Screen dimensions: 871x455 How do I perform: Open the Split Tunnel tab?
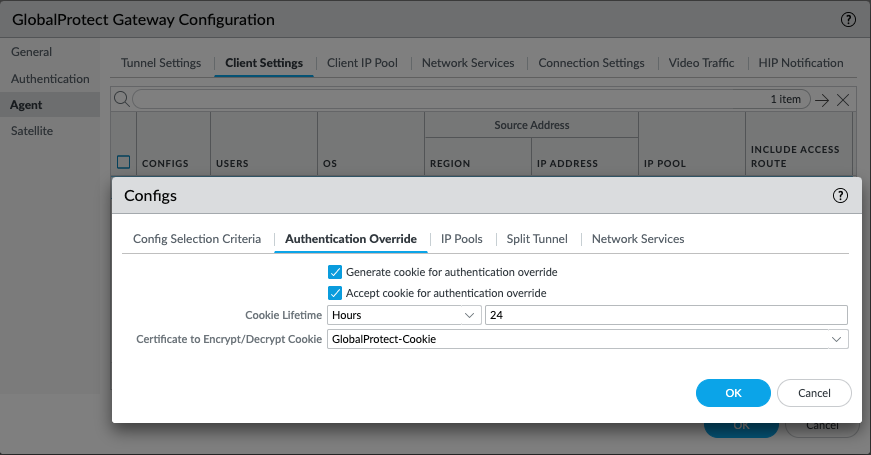click(x=537, y=239)
